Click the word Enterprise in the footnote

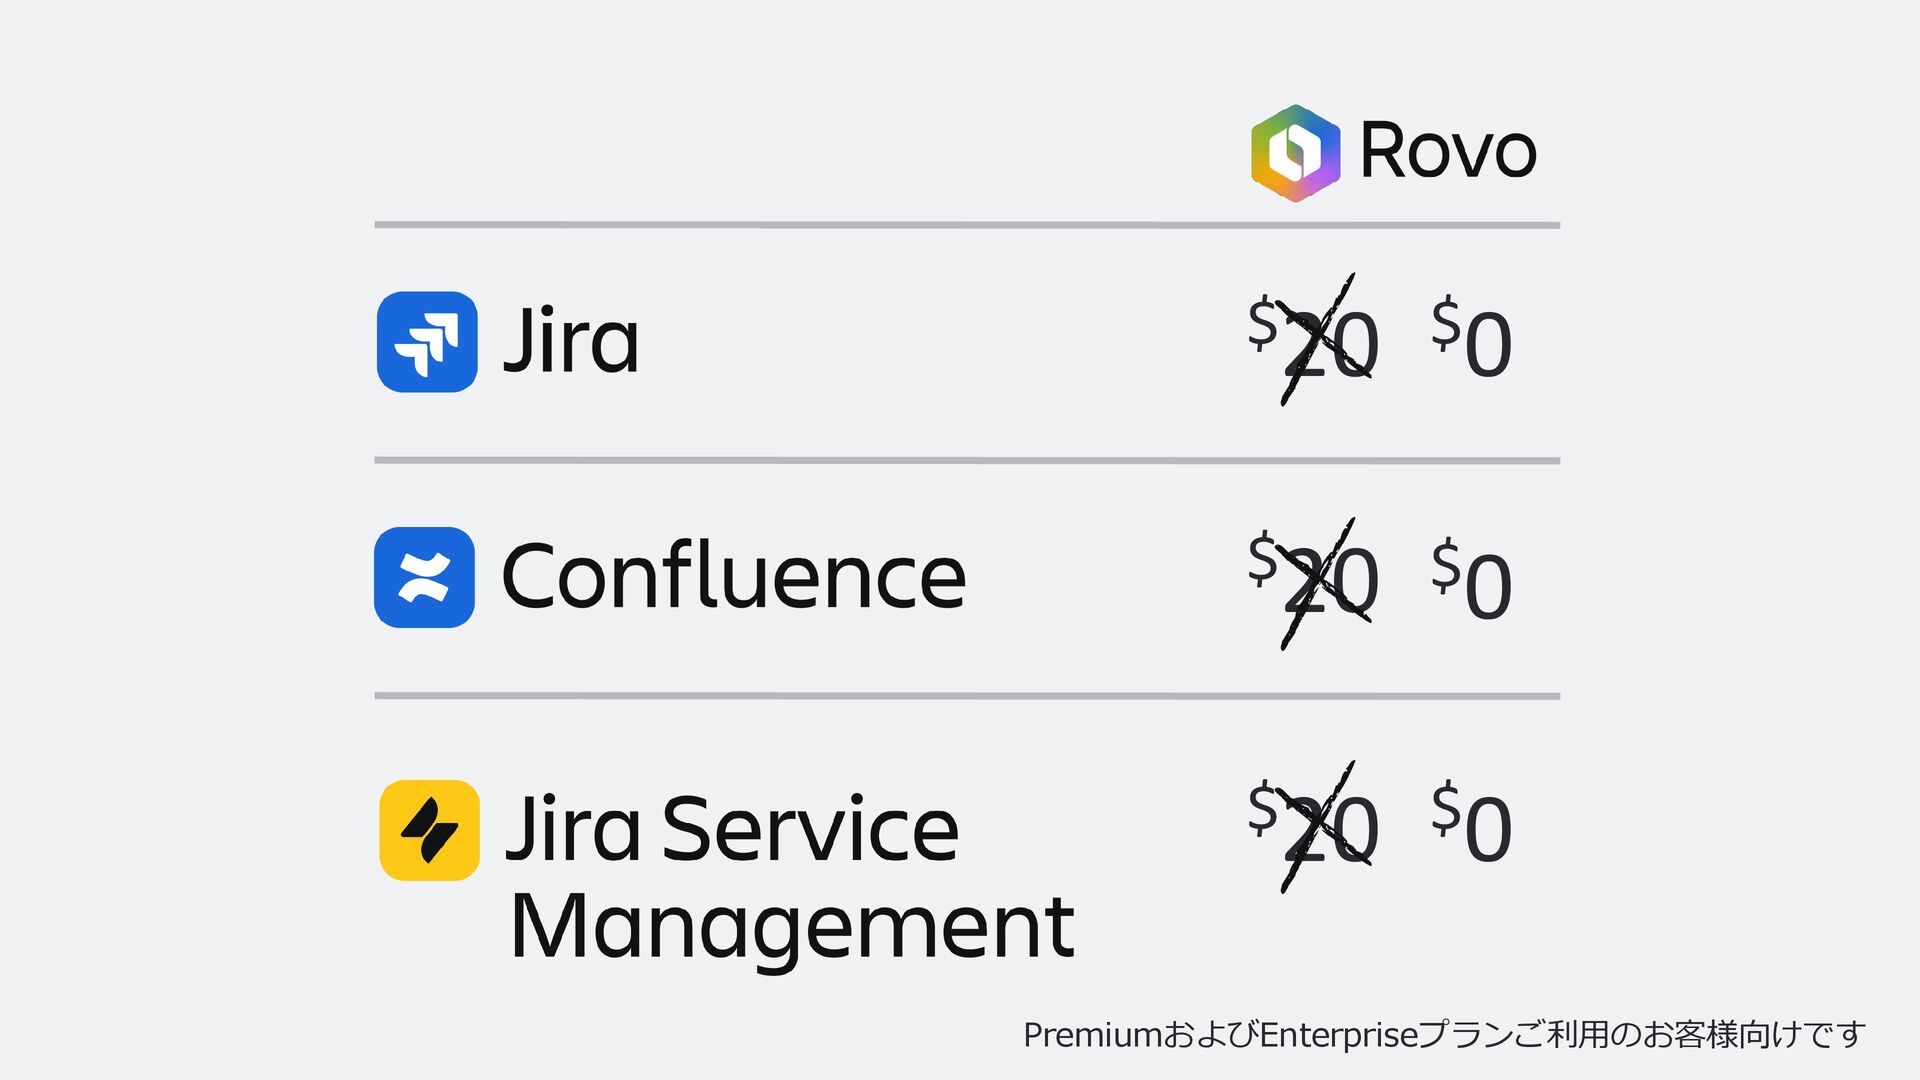tap(1339, 1035)
